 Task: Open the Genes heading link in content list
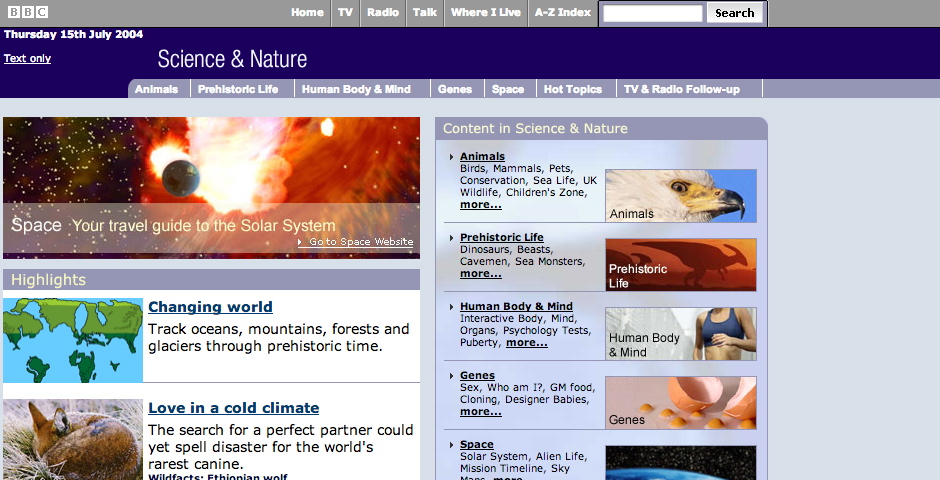[x=477, y=376]
